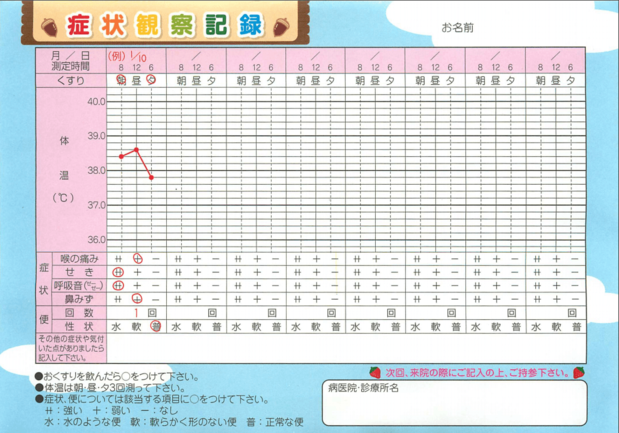Viewport: 619px width, 433px height.
Task: Click the red morning temperature point near 38.4
Action: pyautogui.click(x=121, y=157)
